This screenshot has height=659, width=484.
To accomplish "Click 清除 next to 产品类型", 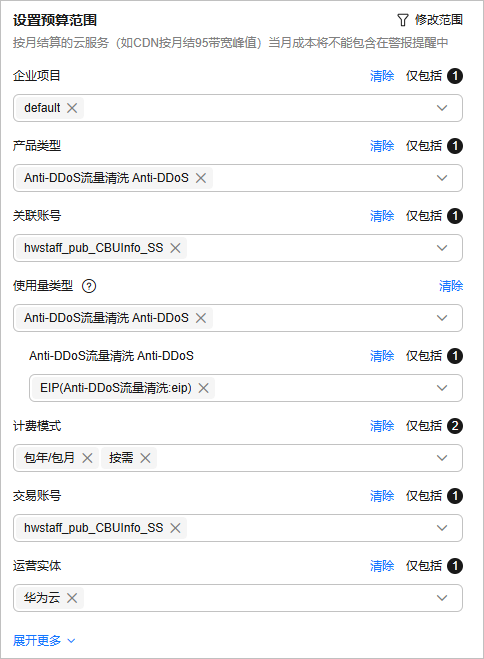I will click(382, 146).
